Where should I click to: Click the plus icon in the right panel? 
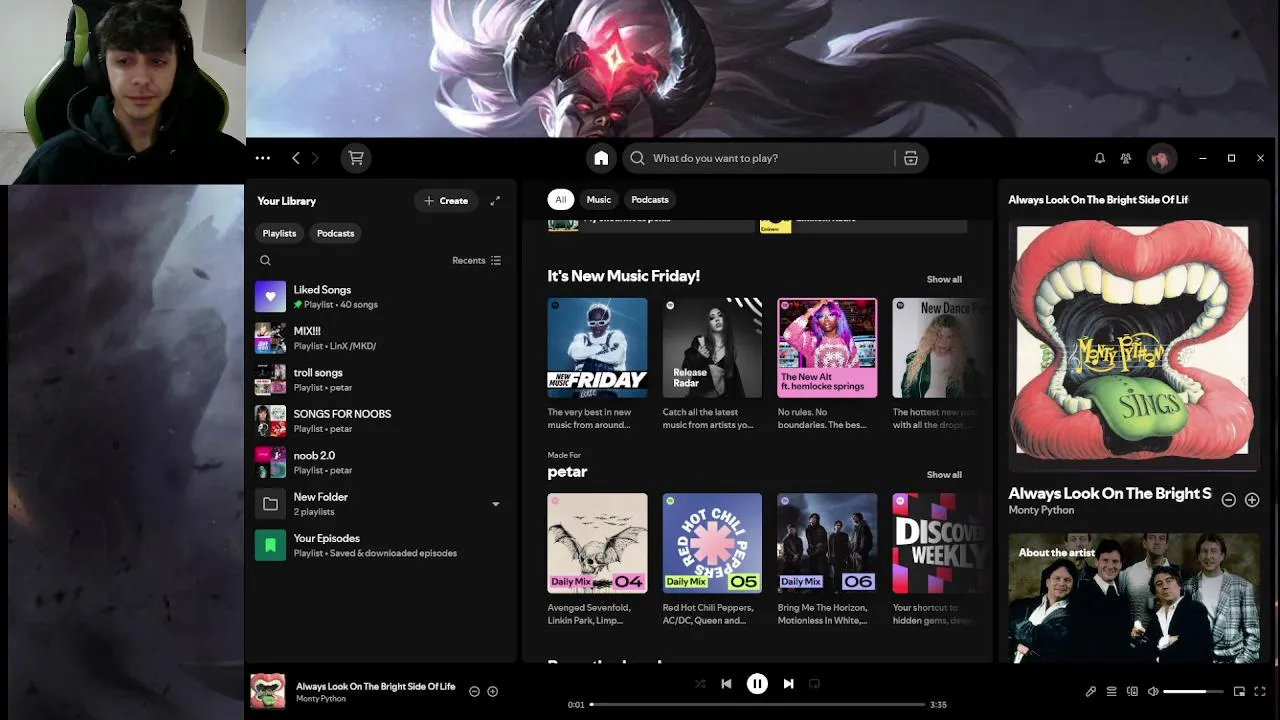1252,500
